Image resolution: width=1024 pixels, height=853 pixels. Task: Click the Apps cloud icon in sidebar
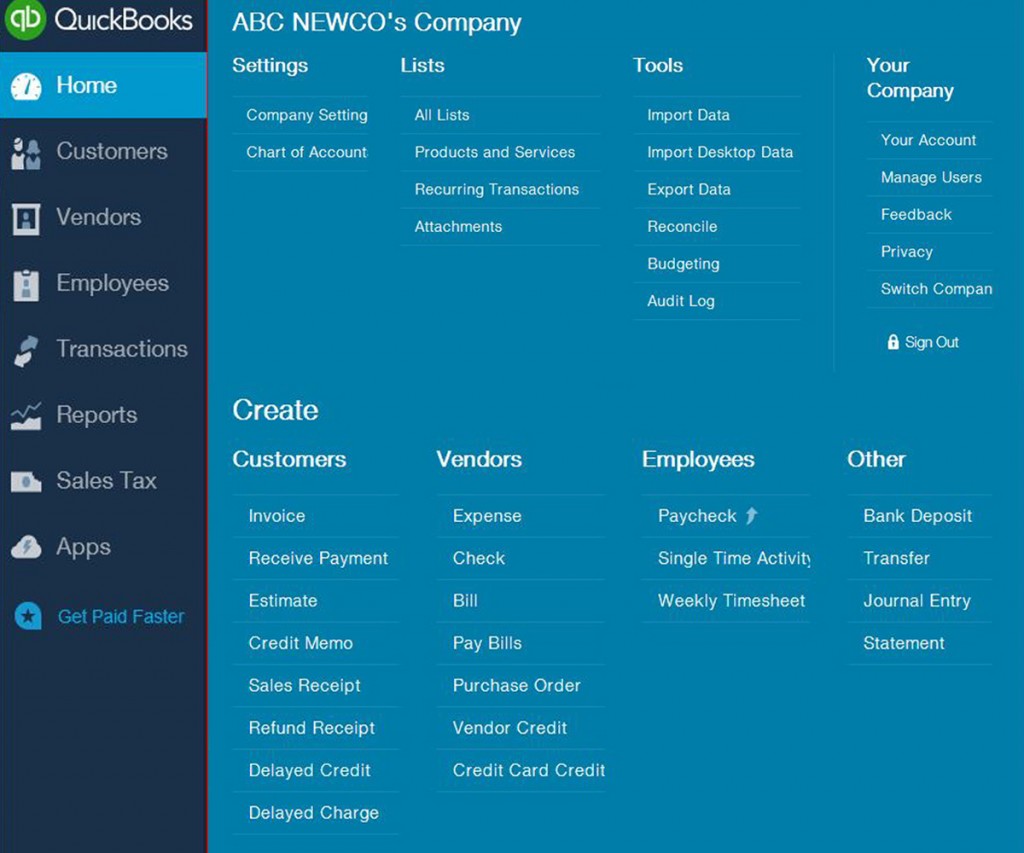26,547
